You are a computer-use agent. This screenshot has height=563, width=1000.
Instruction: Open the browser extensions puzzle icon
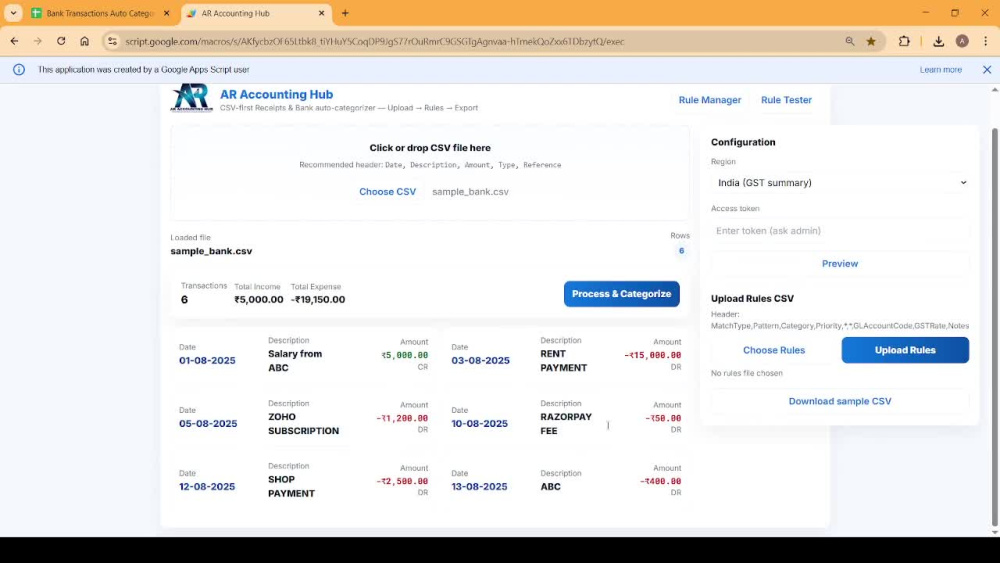904,41
